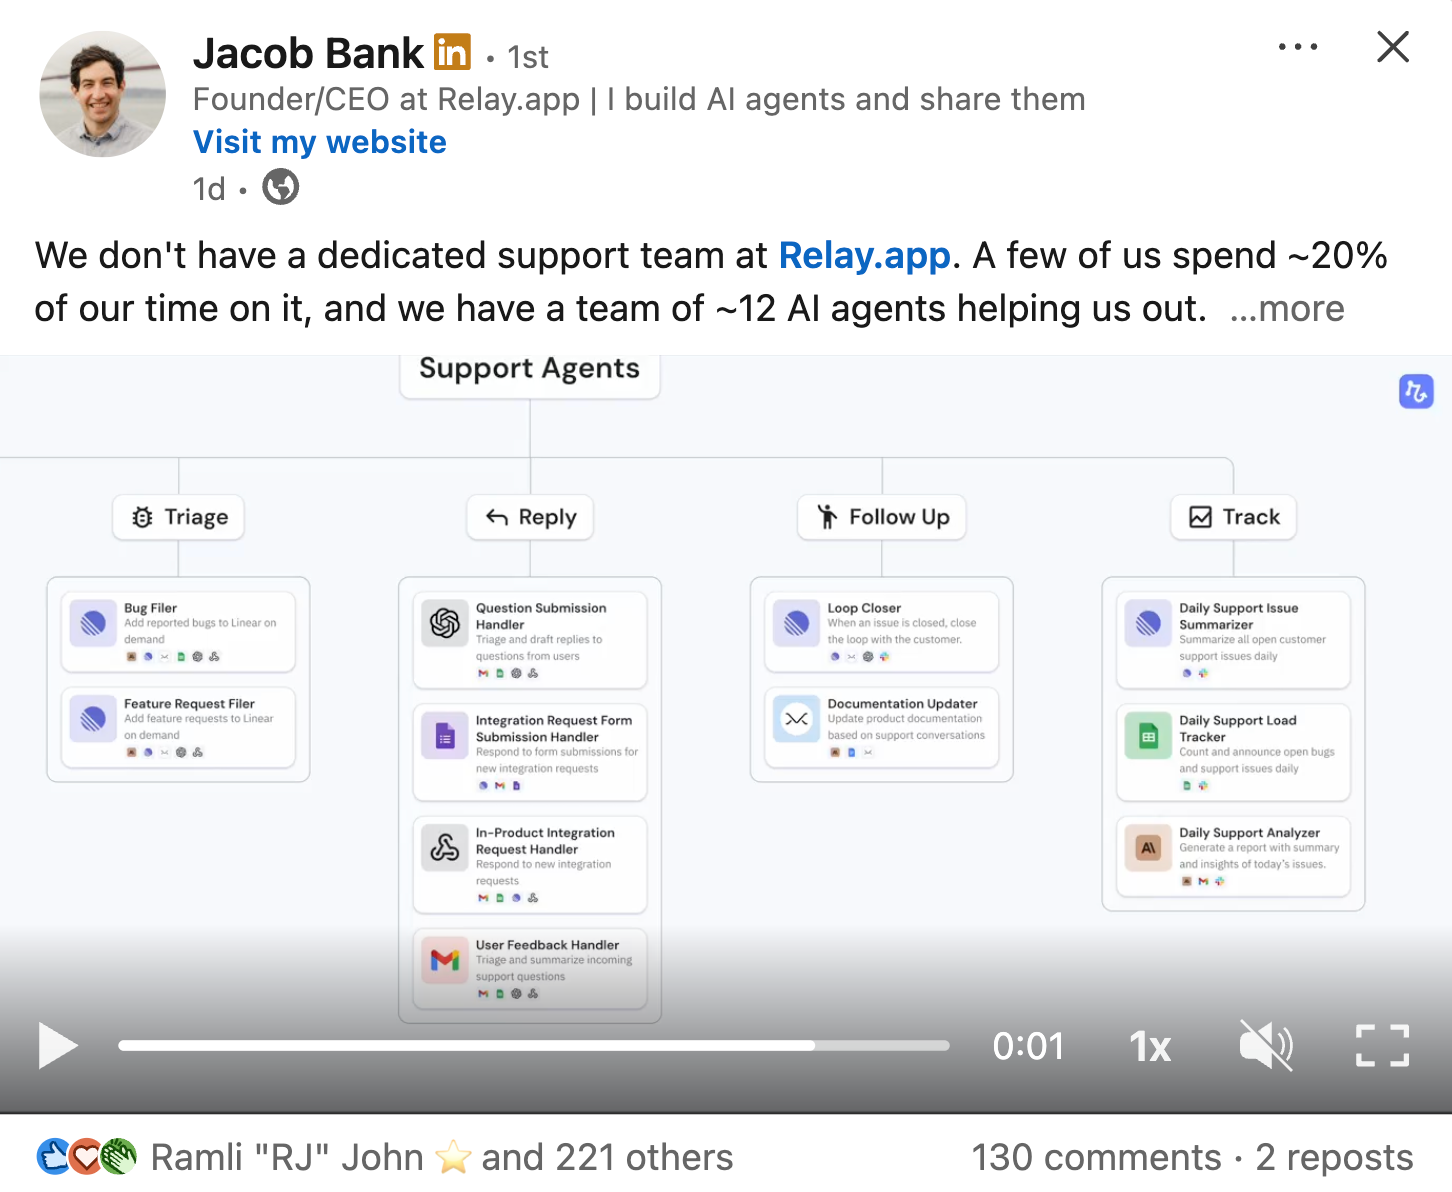The height and width of the screenshot is (1192, 1452).
Task: Click the 1st connection degree label
Action: point(528,57)
